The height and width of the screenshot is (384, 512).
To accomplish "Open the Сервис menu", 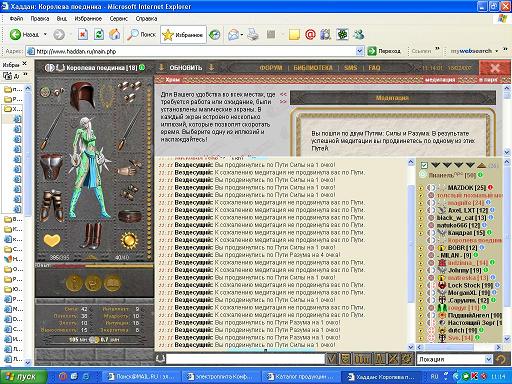I will [x=119, y=19].
